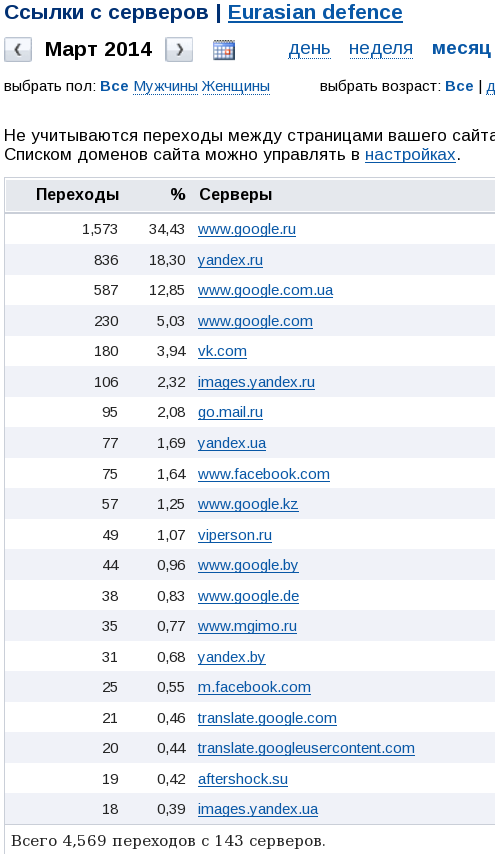
Task: Switch to the день view
Action: point(309,48)
